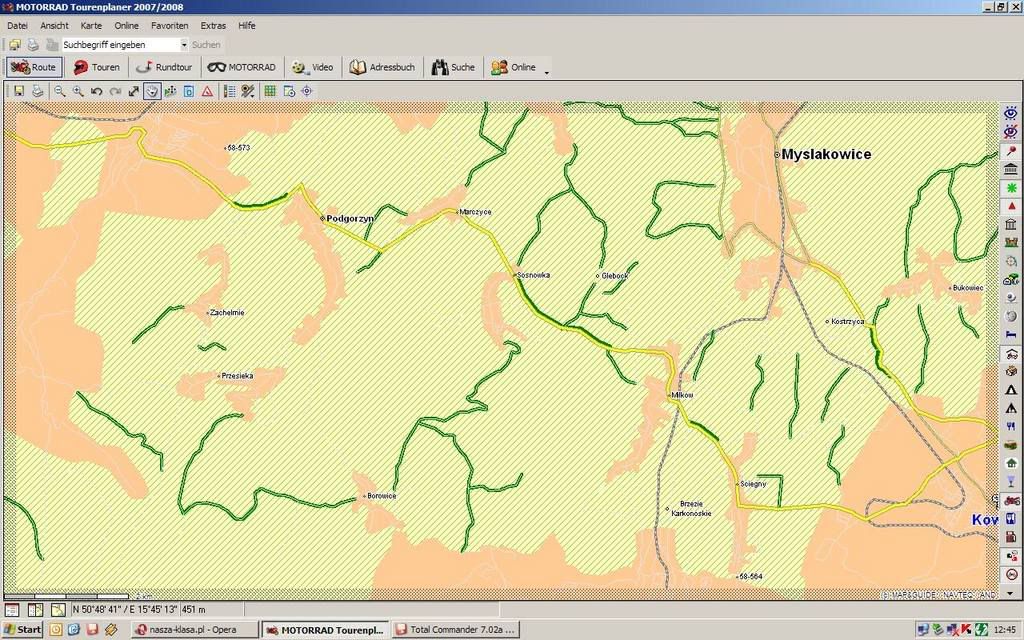Toggle the blue fuel pump POI category

pyautogui.click(x=1011, y=519)
